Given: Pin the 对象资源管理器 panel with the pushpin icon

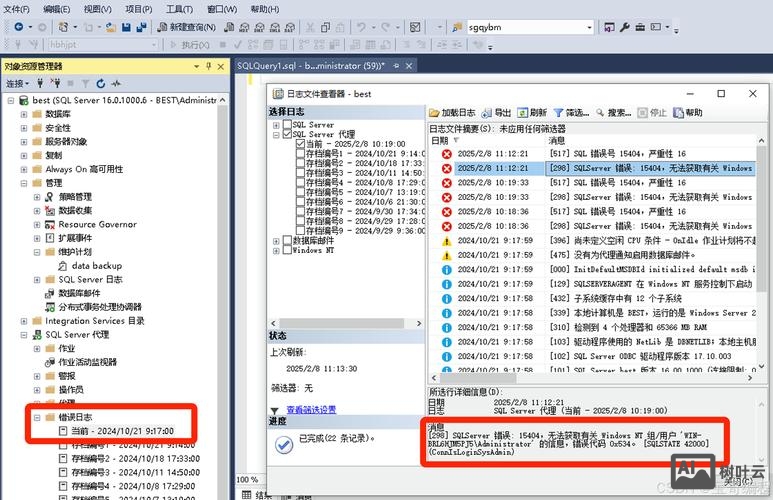Looking at the screenshot, I should click(209, 66).
